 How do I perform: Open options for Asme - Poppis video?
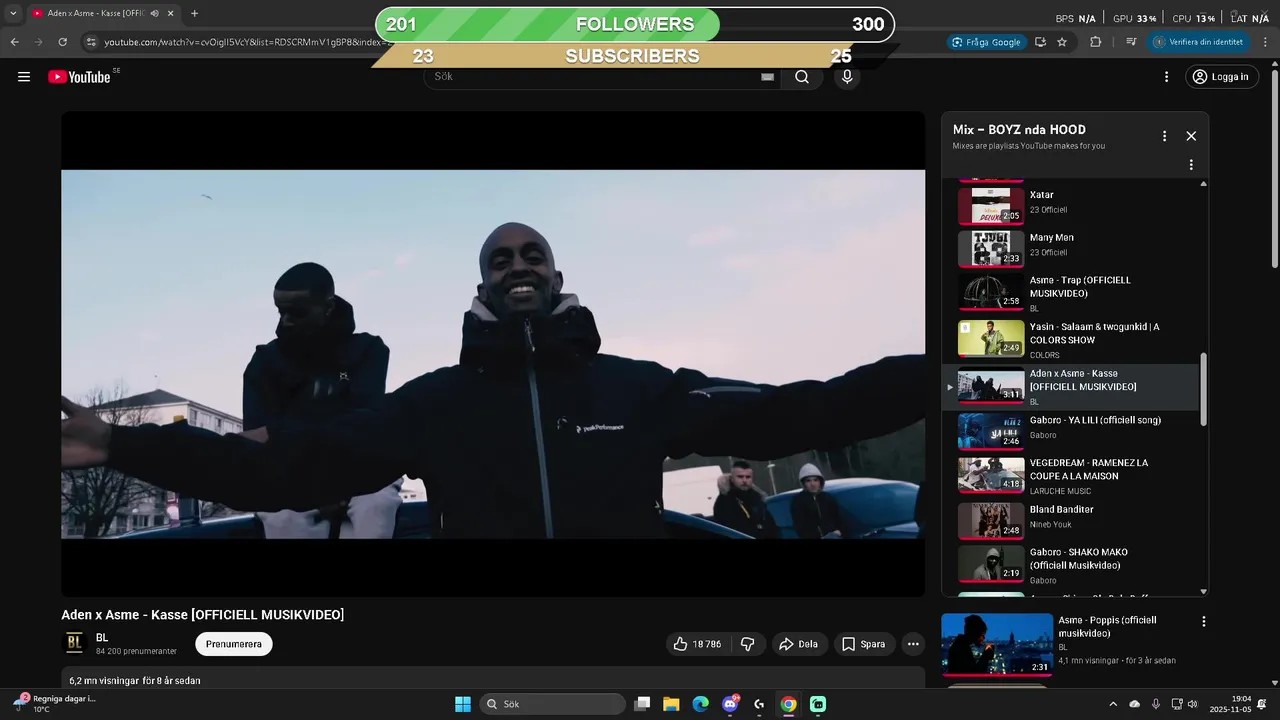[1204, 621]
